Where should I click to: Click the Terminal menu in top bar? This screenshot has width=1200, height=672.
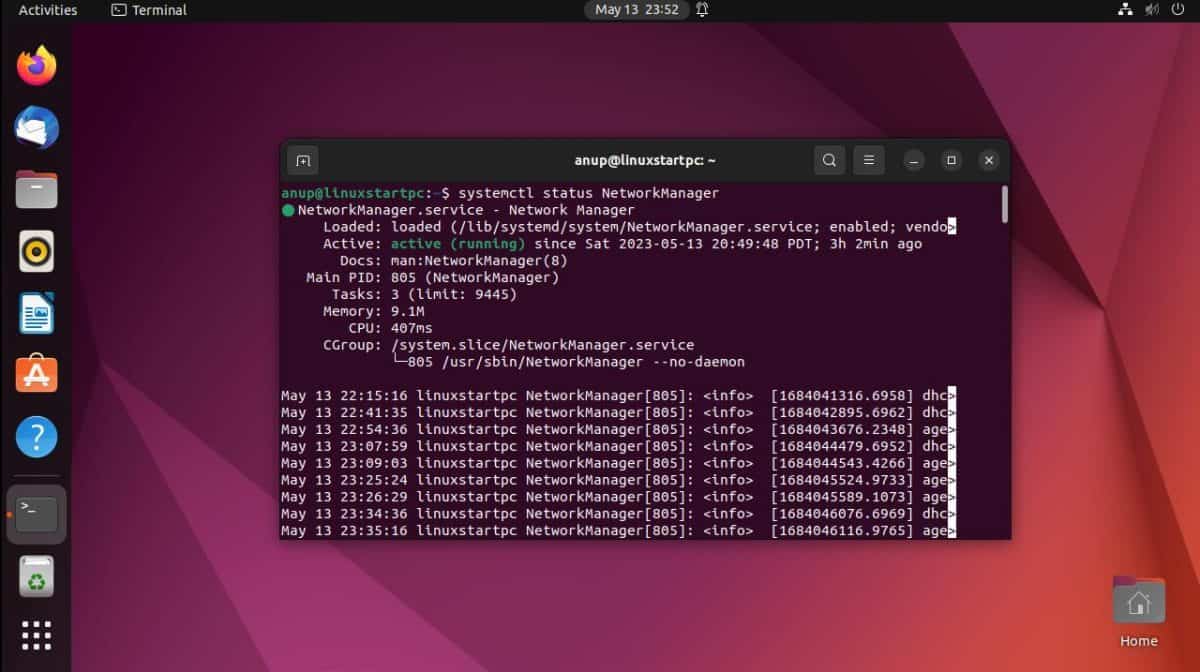pyautogui.click(x=148, y=11)
